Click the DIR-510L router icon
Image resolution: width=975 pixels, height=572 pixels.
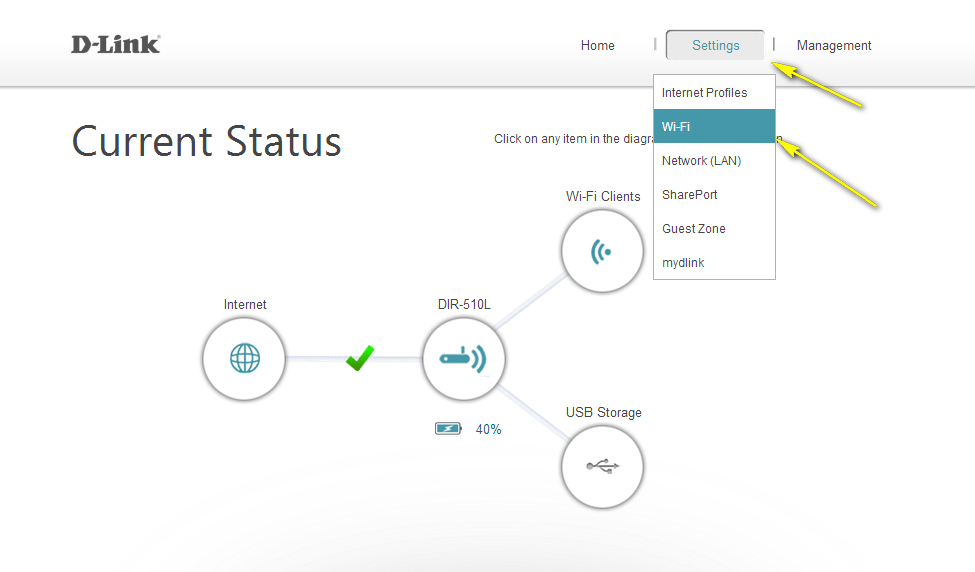point(464,359)
